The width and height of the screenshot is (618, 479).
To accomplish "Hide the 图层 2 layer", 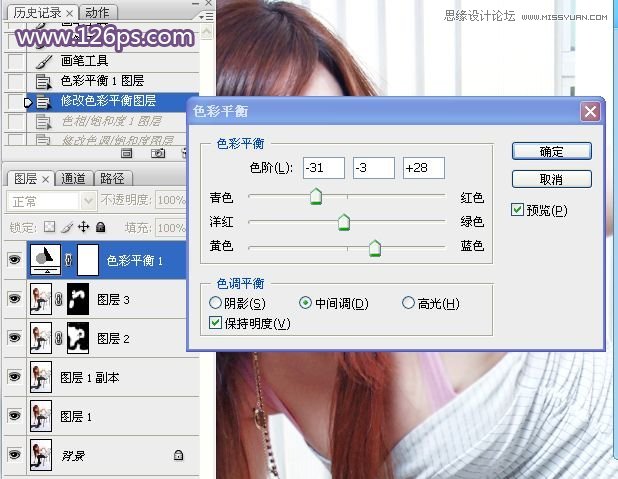I will [15, 337].
